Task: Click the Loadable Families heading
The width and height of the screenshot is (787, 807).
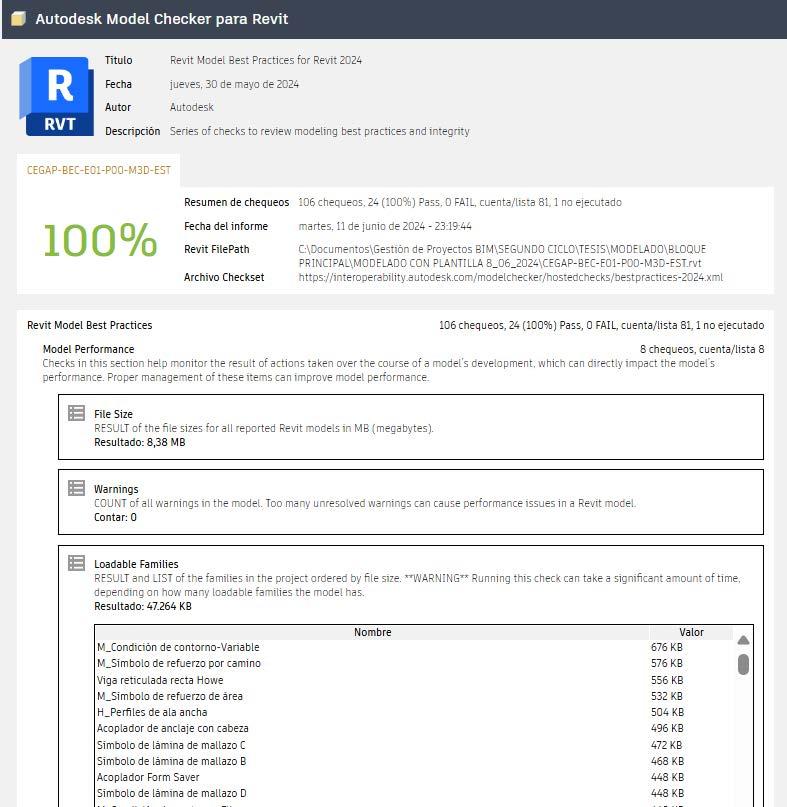Action: click(x=136, y=564)
